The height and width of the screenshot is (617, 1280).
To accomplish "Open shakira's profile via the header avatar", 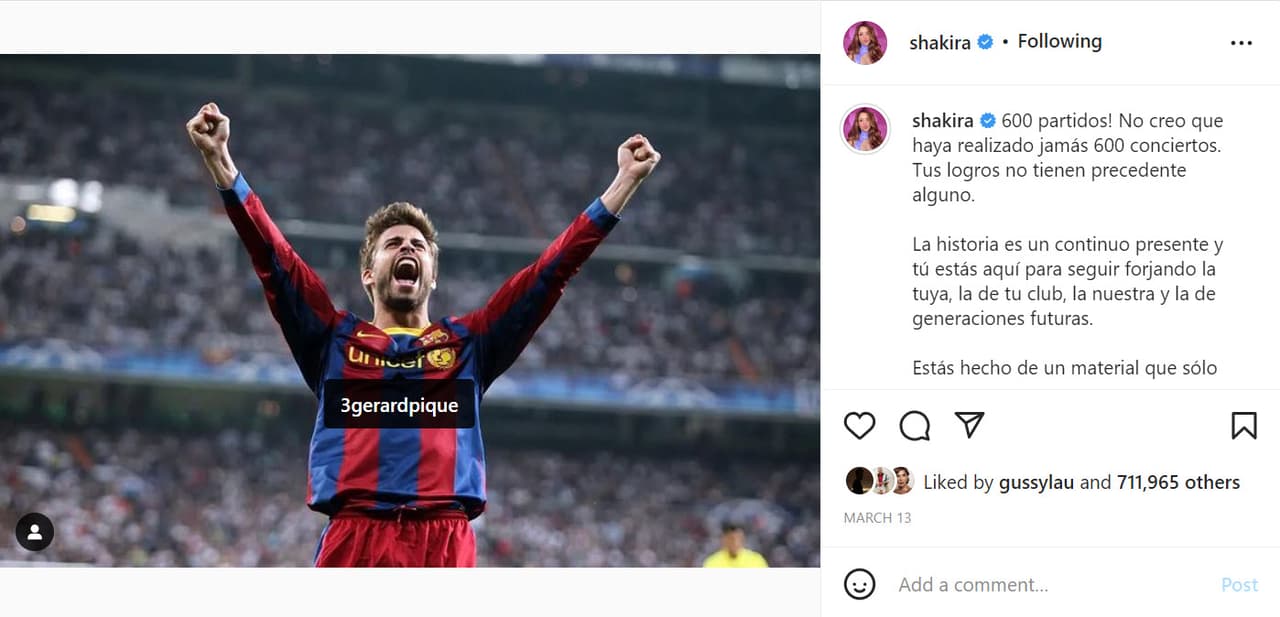I will (865, 42).
